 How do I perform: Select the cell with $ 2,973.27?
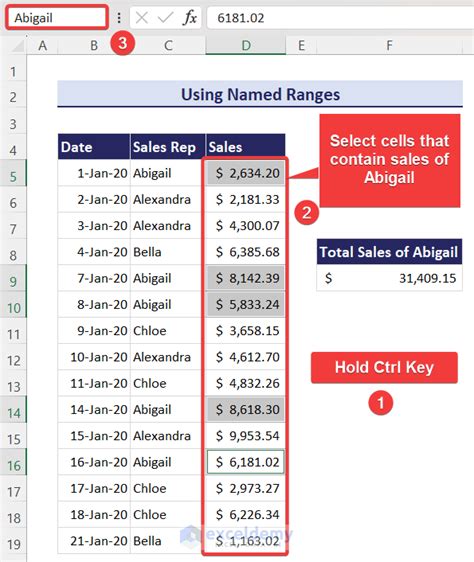pyautogui.click(x=246, y=488)
